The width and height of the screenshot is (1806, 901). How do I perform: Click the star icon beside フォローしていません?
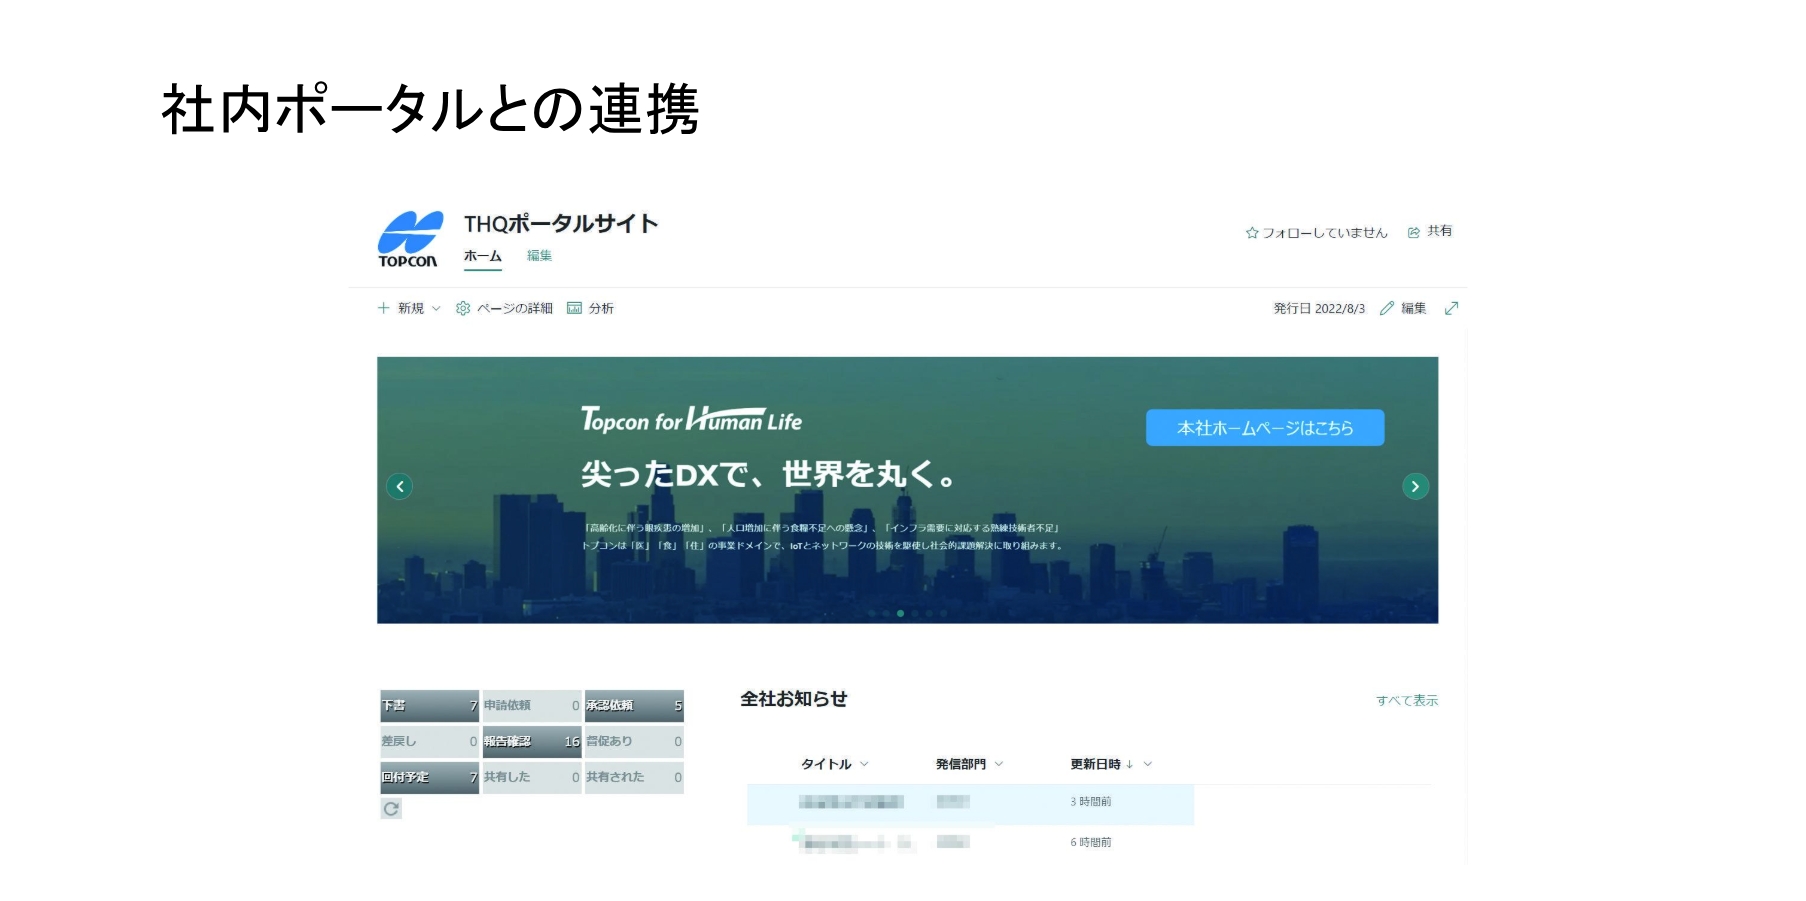click(1252, 233)
